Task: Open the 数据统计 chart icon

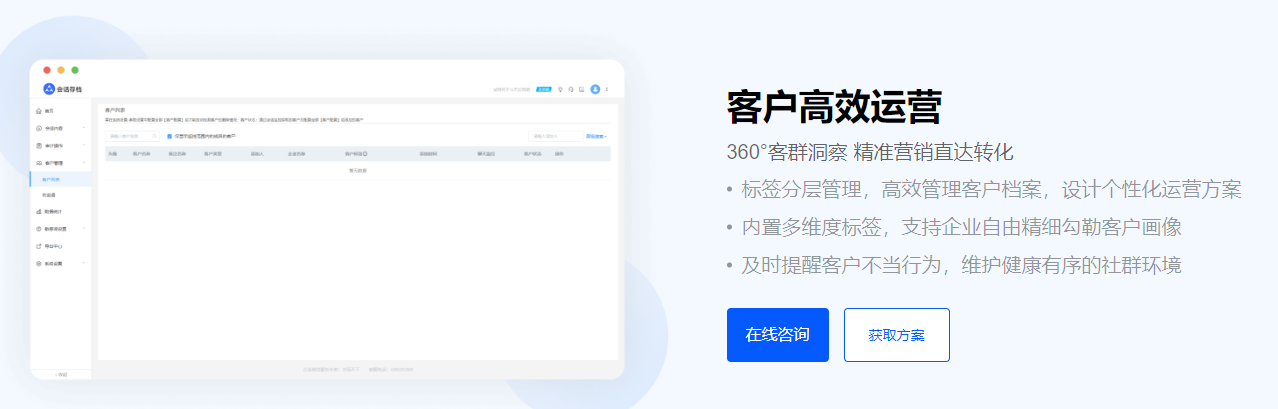Action: point(39,212)
